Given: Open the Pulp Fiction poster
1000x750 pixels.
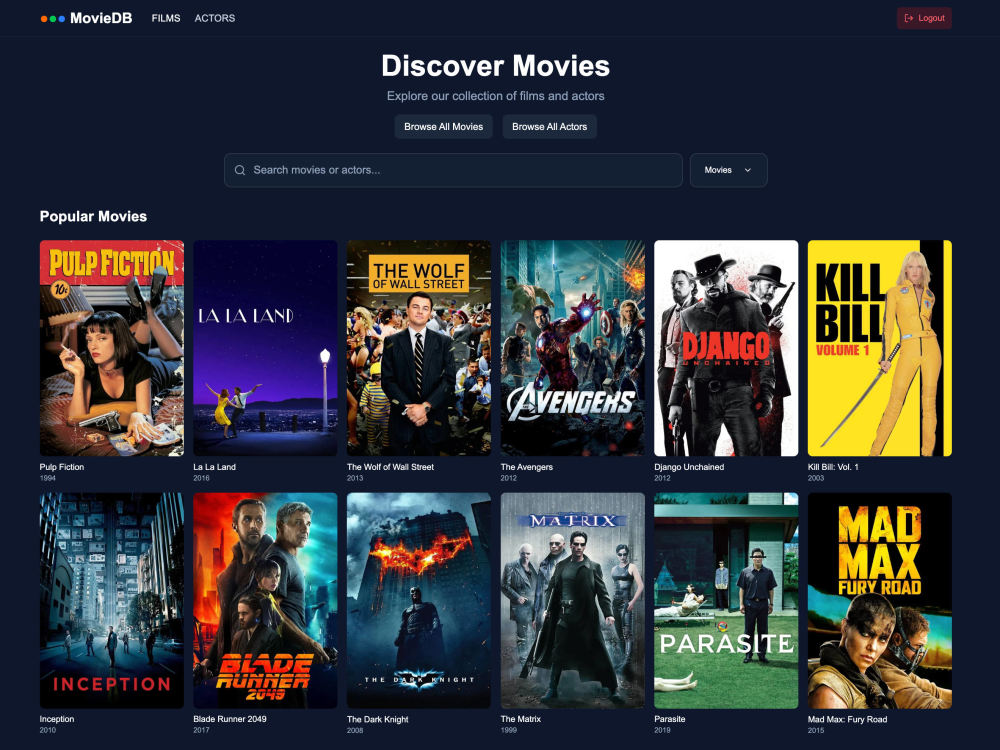Looking at the screenshot, I should click(112, 348).
